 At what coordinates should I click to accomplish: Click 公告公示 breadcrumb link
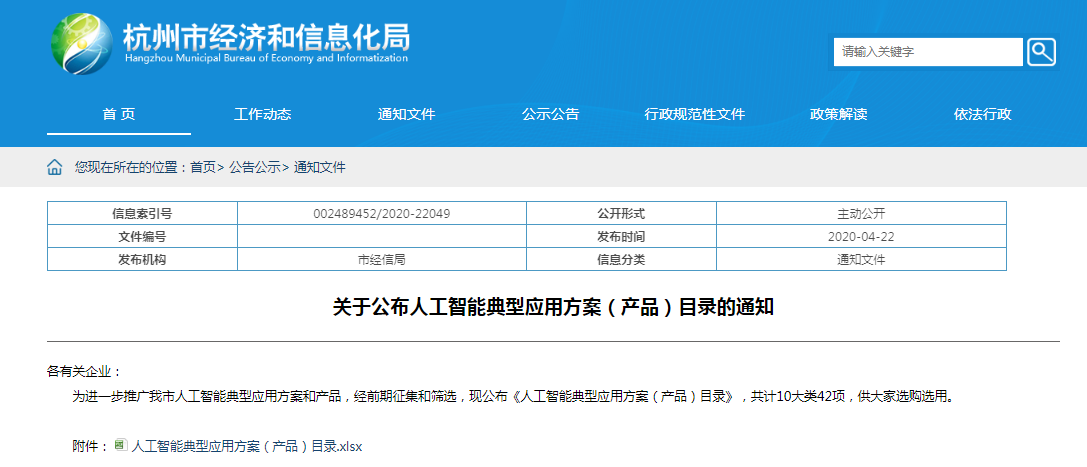point(254,167)
